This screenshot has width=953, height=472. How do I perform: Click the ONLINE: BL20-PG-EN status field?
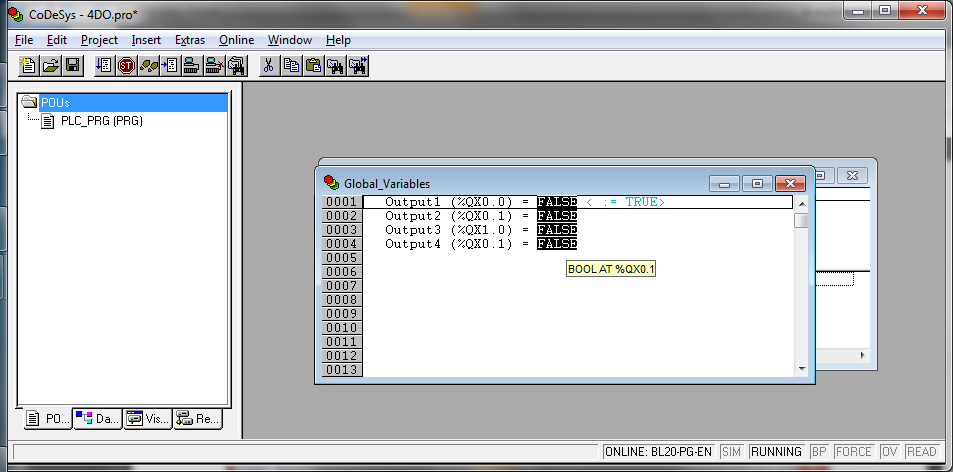658,452
